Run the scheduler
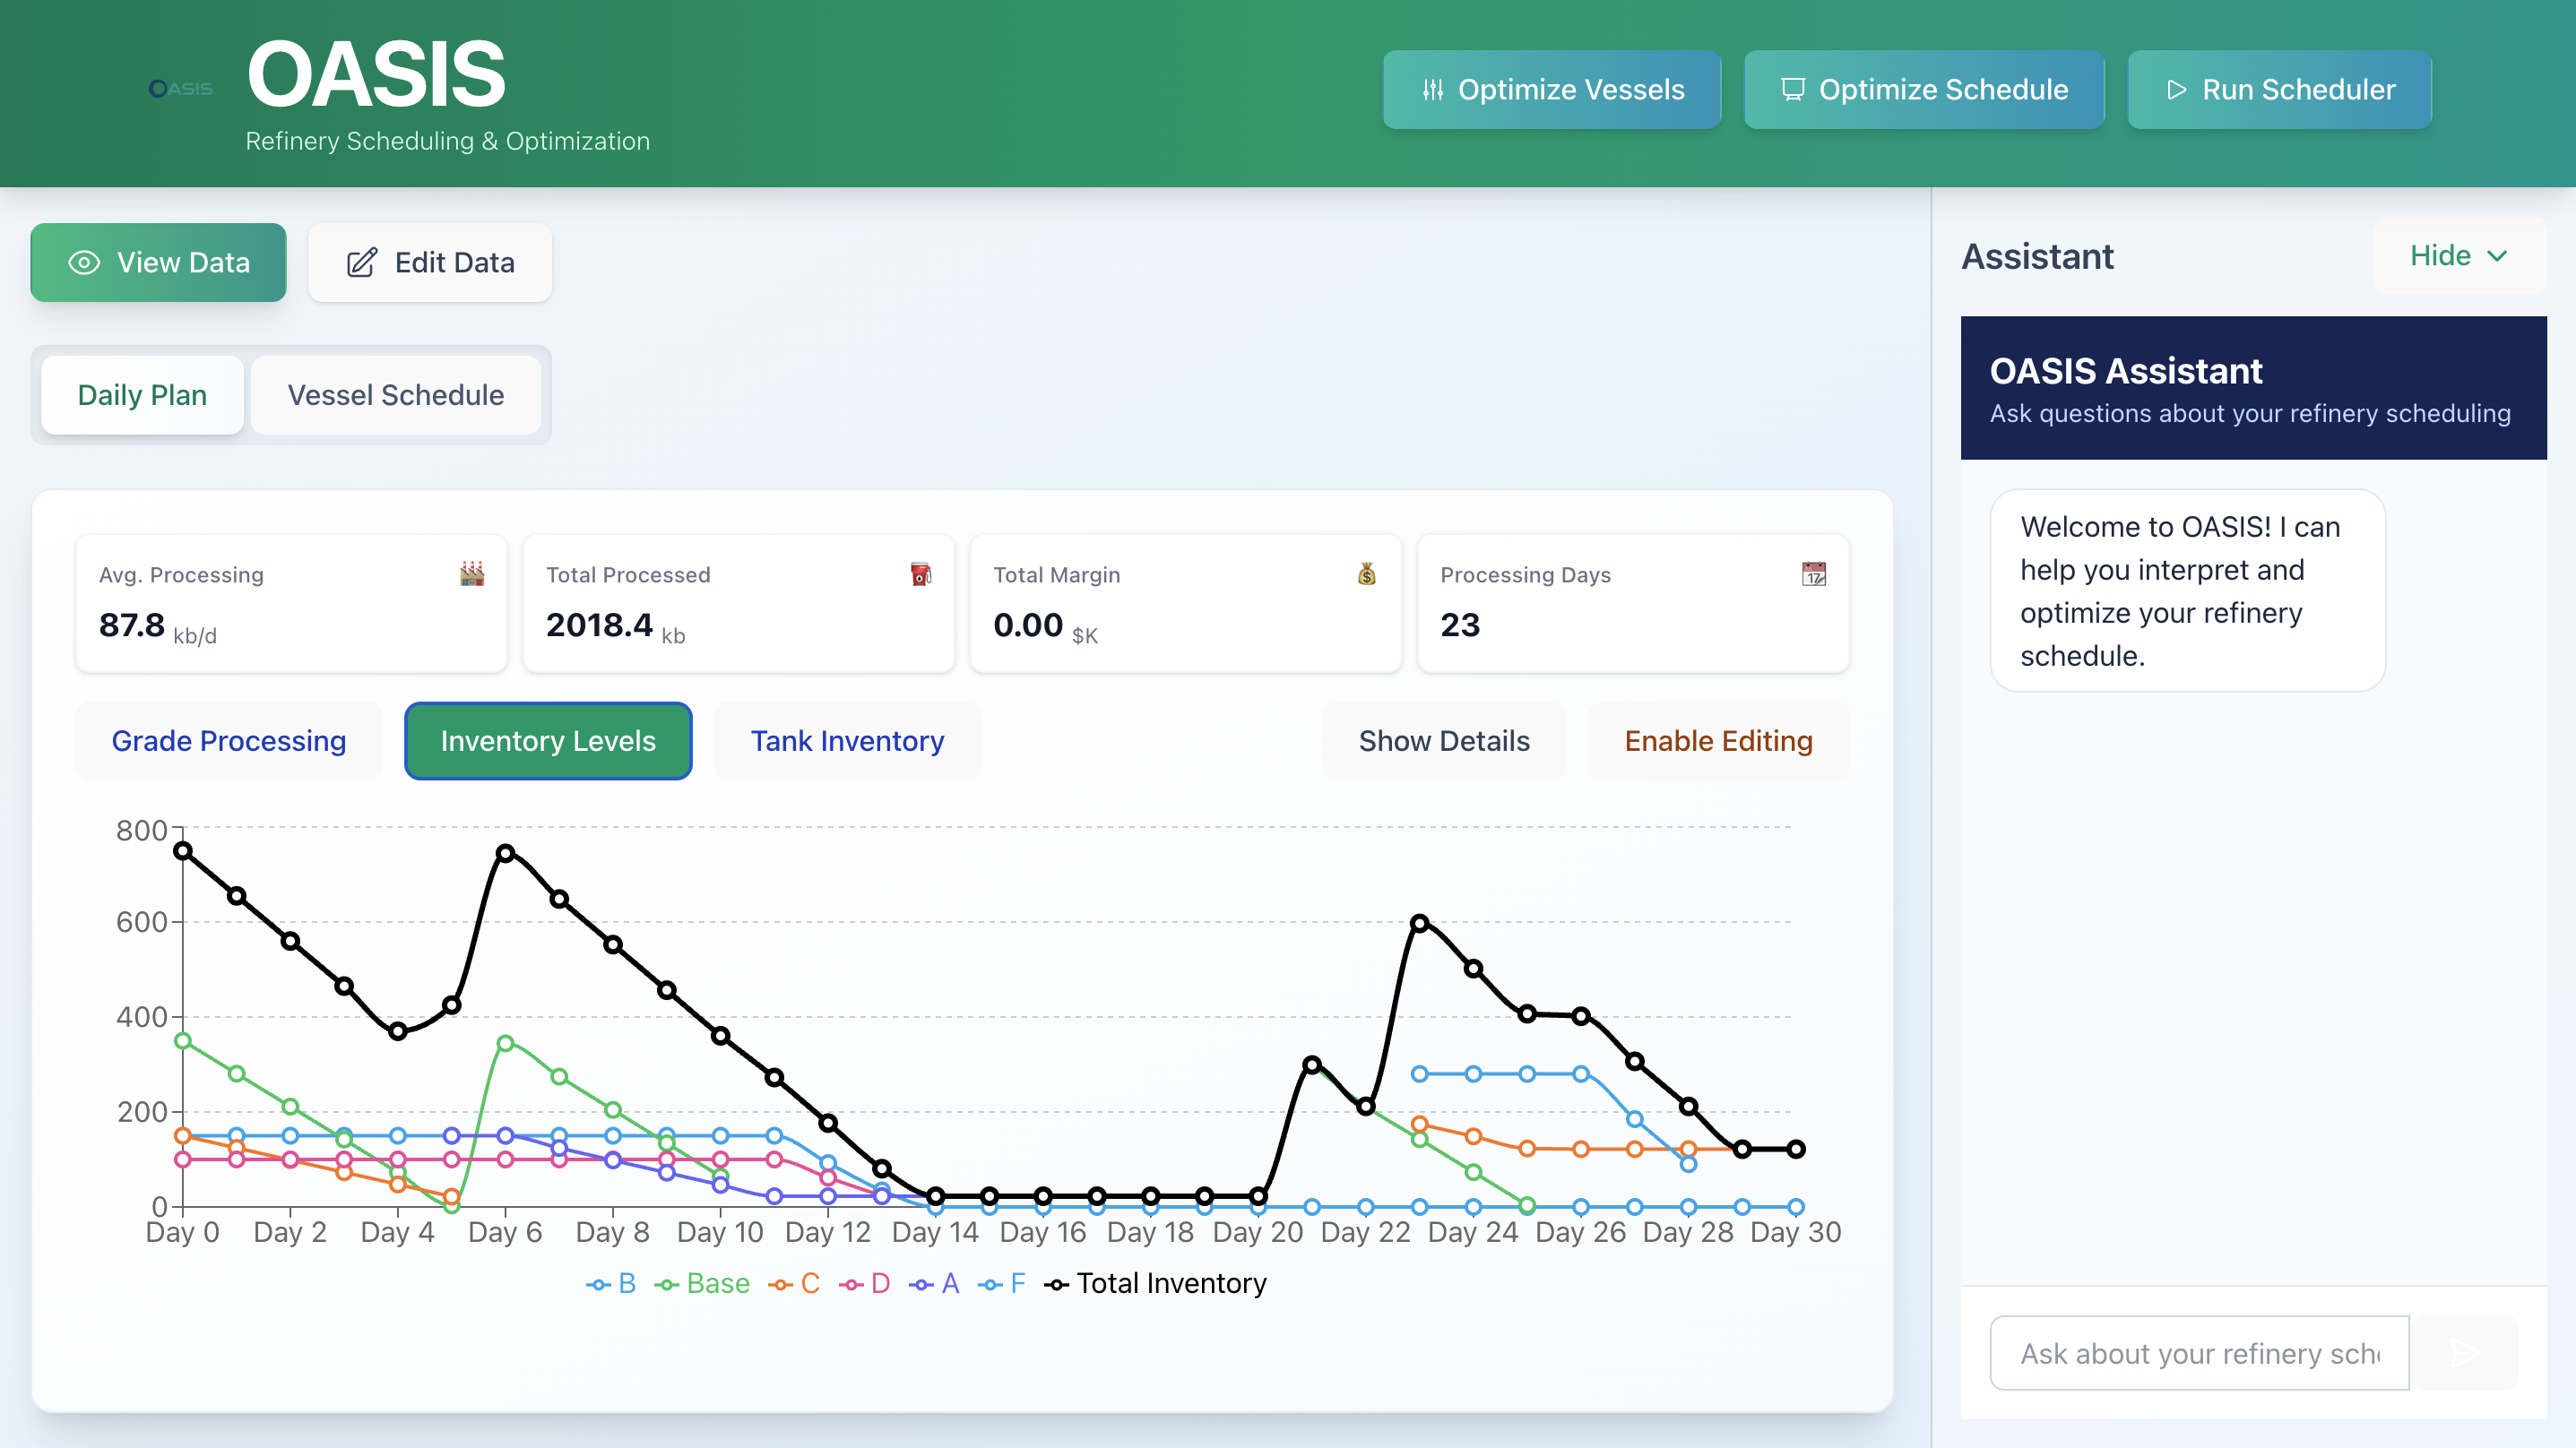This screenshot has width=2576, height=1448. (x=2280, y=90)
